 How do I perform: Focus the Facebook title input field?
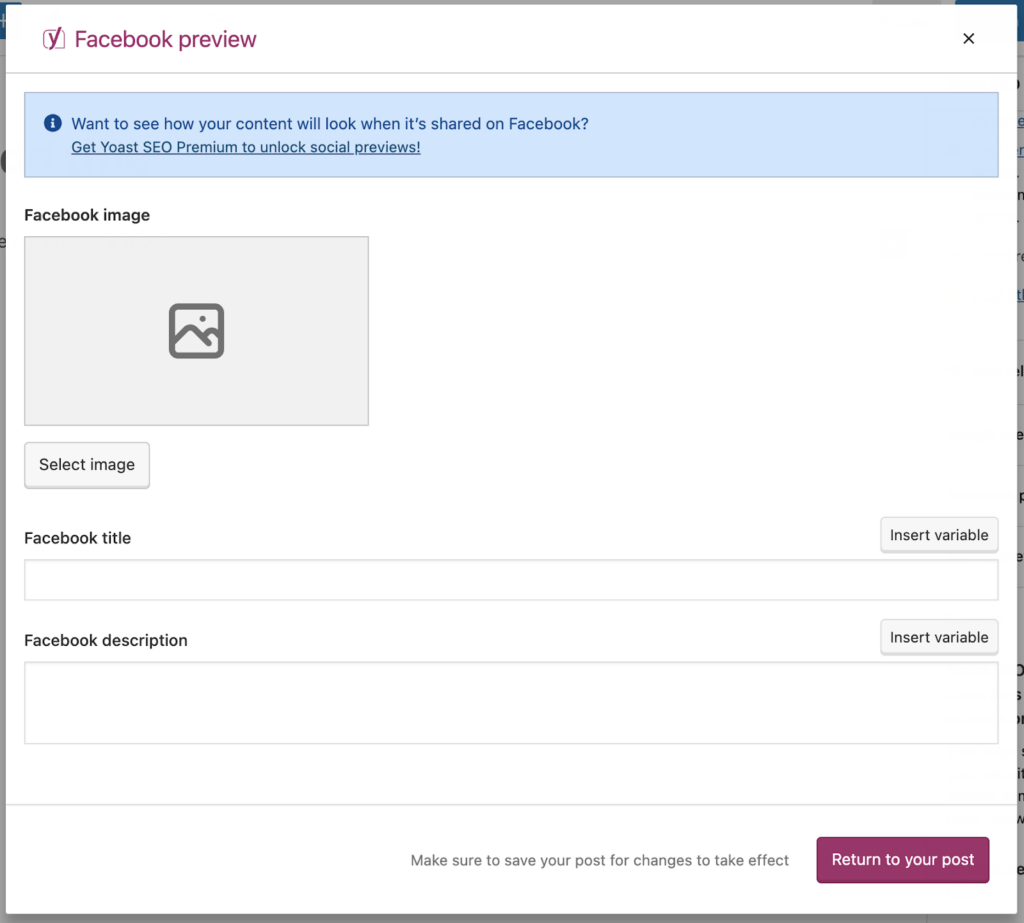(511, 579)
